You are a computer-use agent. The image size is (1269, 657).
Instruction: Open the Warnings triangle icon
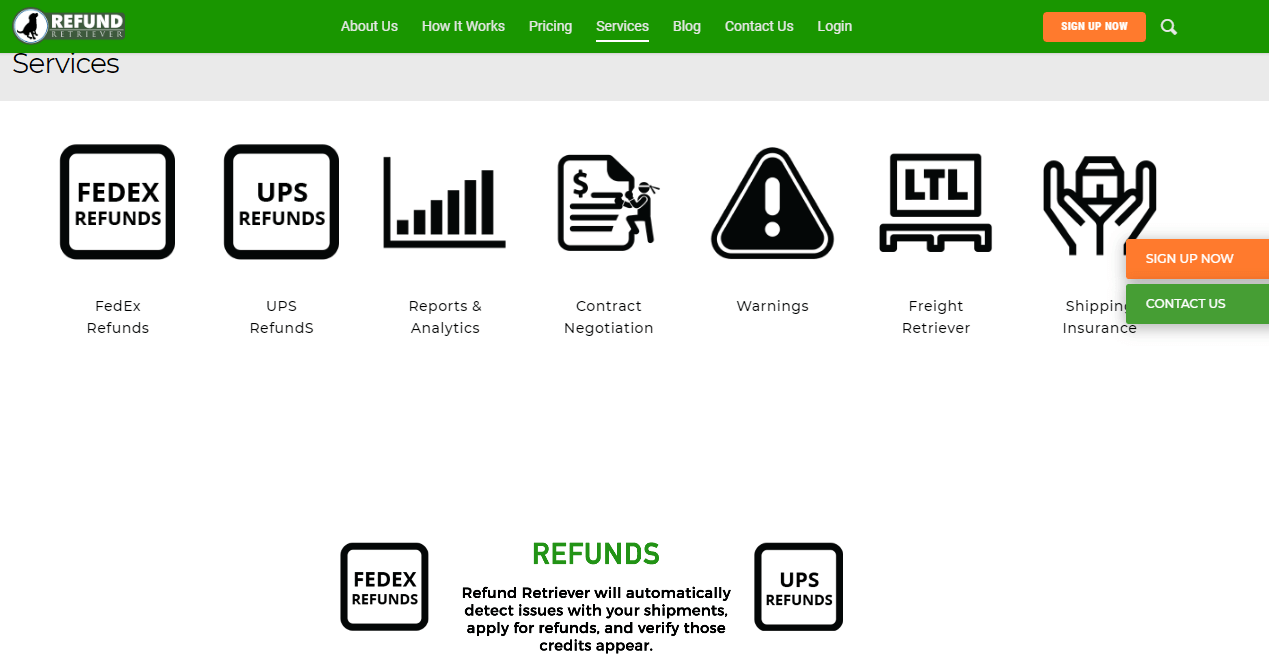772,203
